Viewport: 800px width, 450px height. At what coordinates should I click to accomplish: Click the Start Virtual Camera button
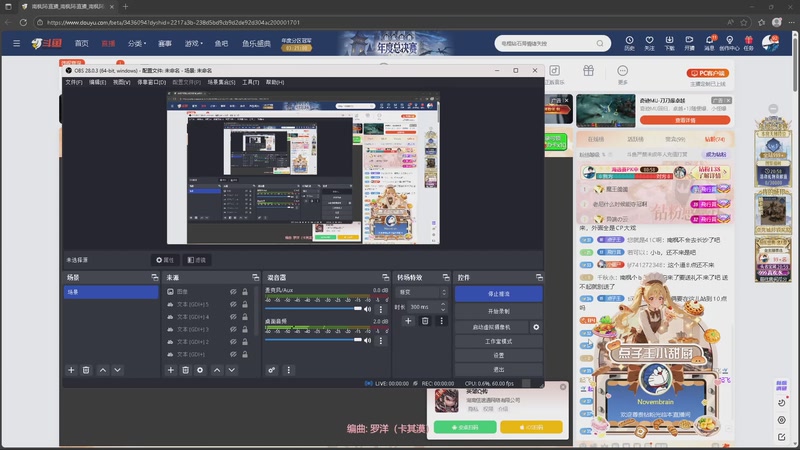(492, 327)
